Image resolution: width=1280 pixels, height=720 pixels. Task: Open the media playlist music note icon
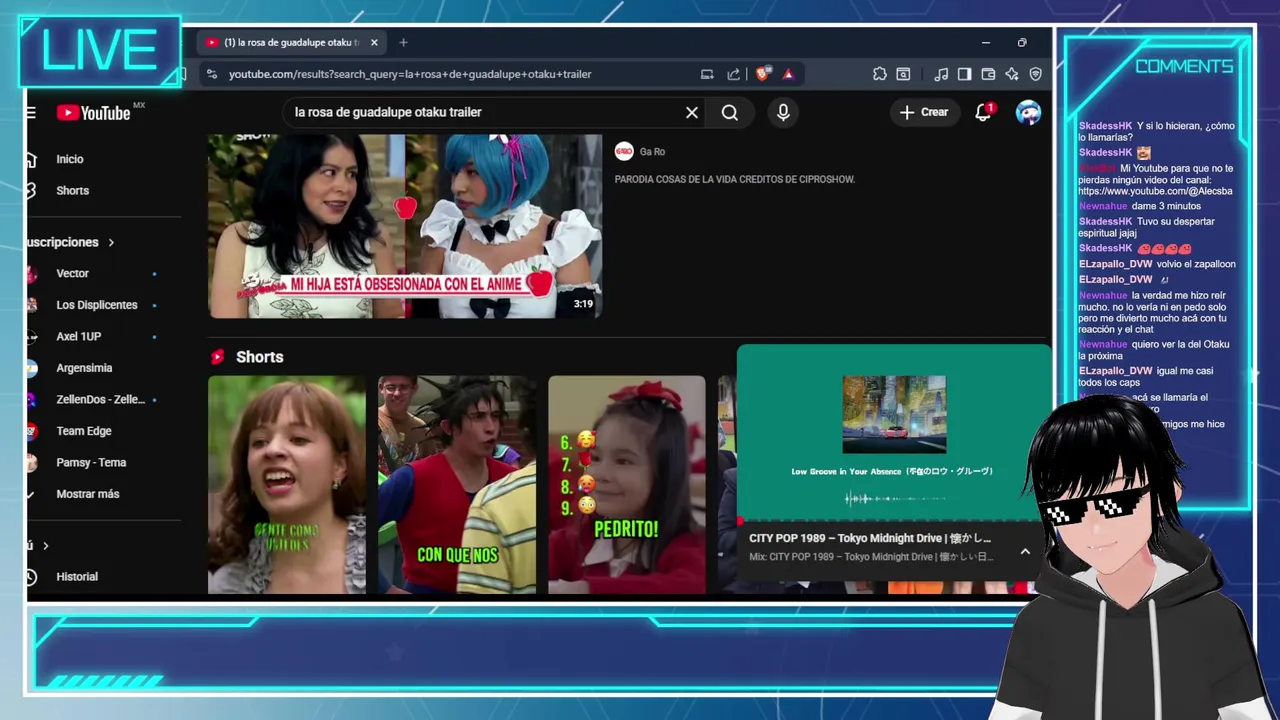tap(941, 74)
